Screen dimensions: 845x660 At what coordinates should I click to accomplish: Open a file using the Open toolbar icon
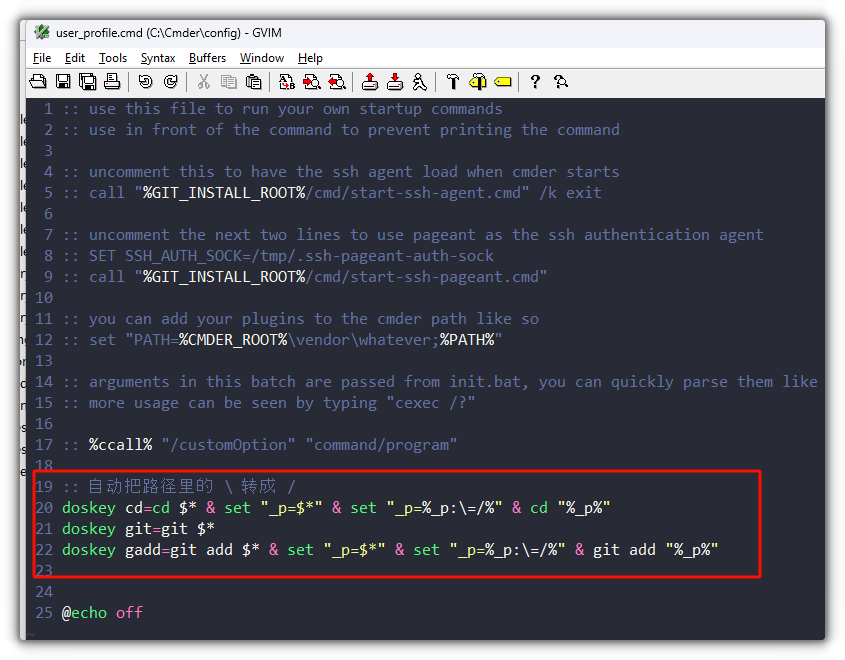[x=38, y=81]
